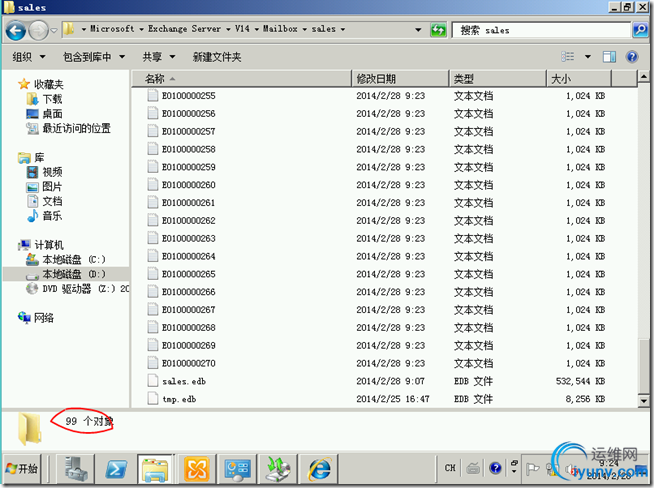Open the control panel style taskbar icon

pyautogui.click(x=237, y=468)
